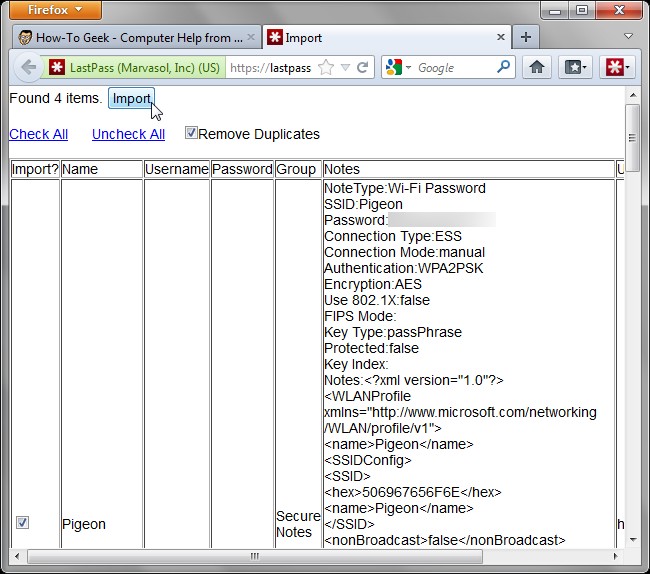Click the 'Key Type:passPhrase' line

(x=393, y=332)
